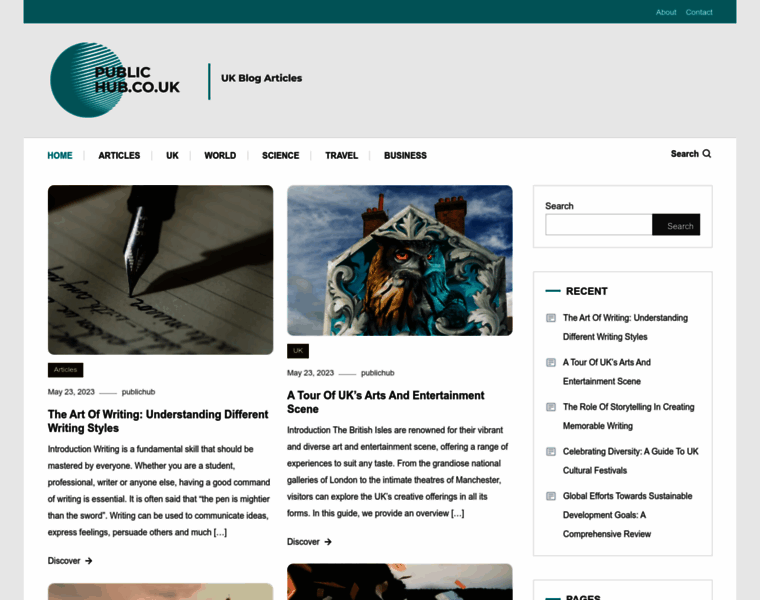Open the World menu item
Viewport: 760px width, 600px height.
(x=220, y=156)
